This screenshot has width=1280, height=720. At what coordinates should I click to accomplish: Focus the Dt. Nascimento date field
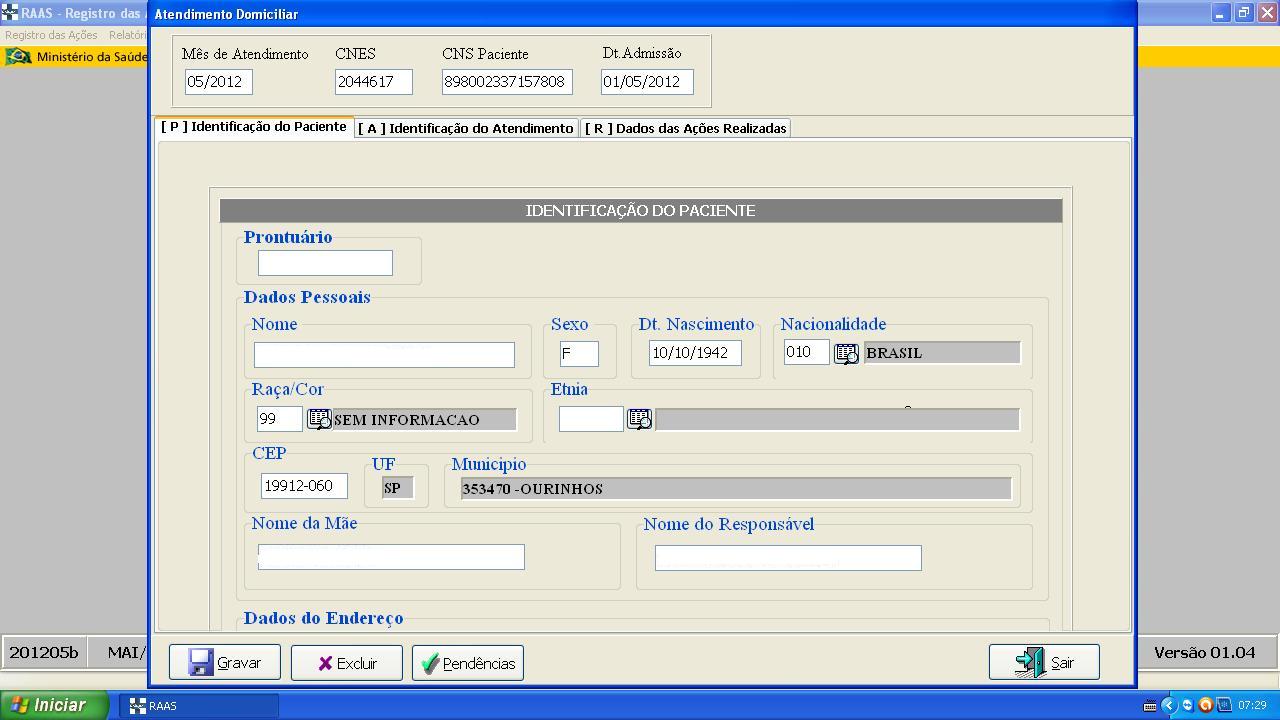pyautogui.click(x=695, y=353)
